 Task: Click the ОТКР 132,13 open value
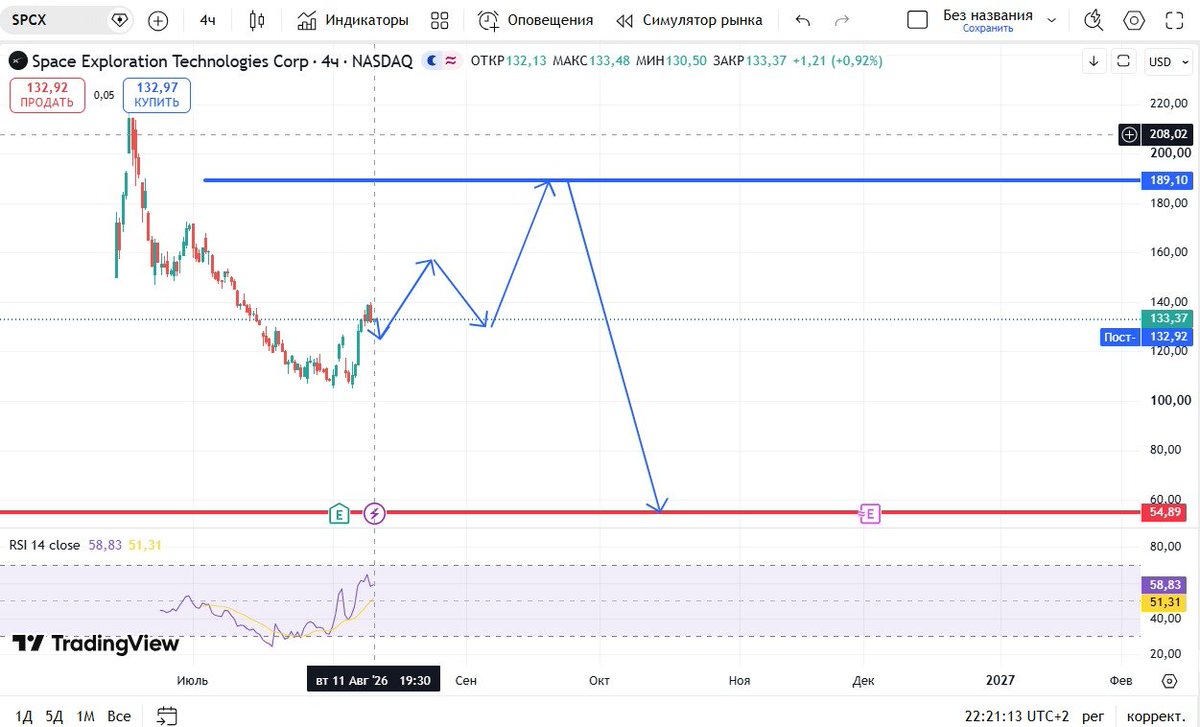[x=508, y=61]
